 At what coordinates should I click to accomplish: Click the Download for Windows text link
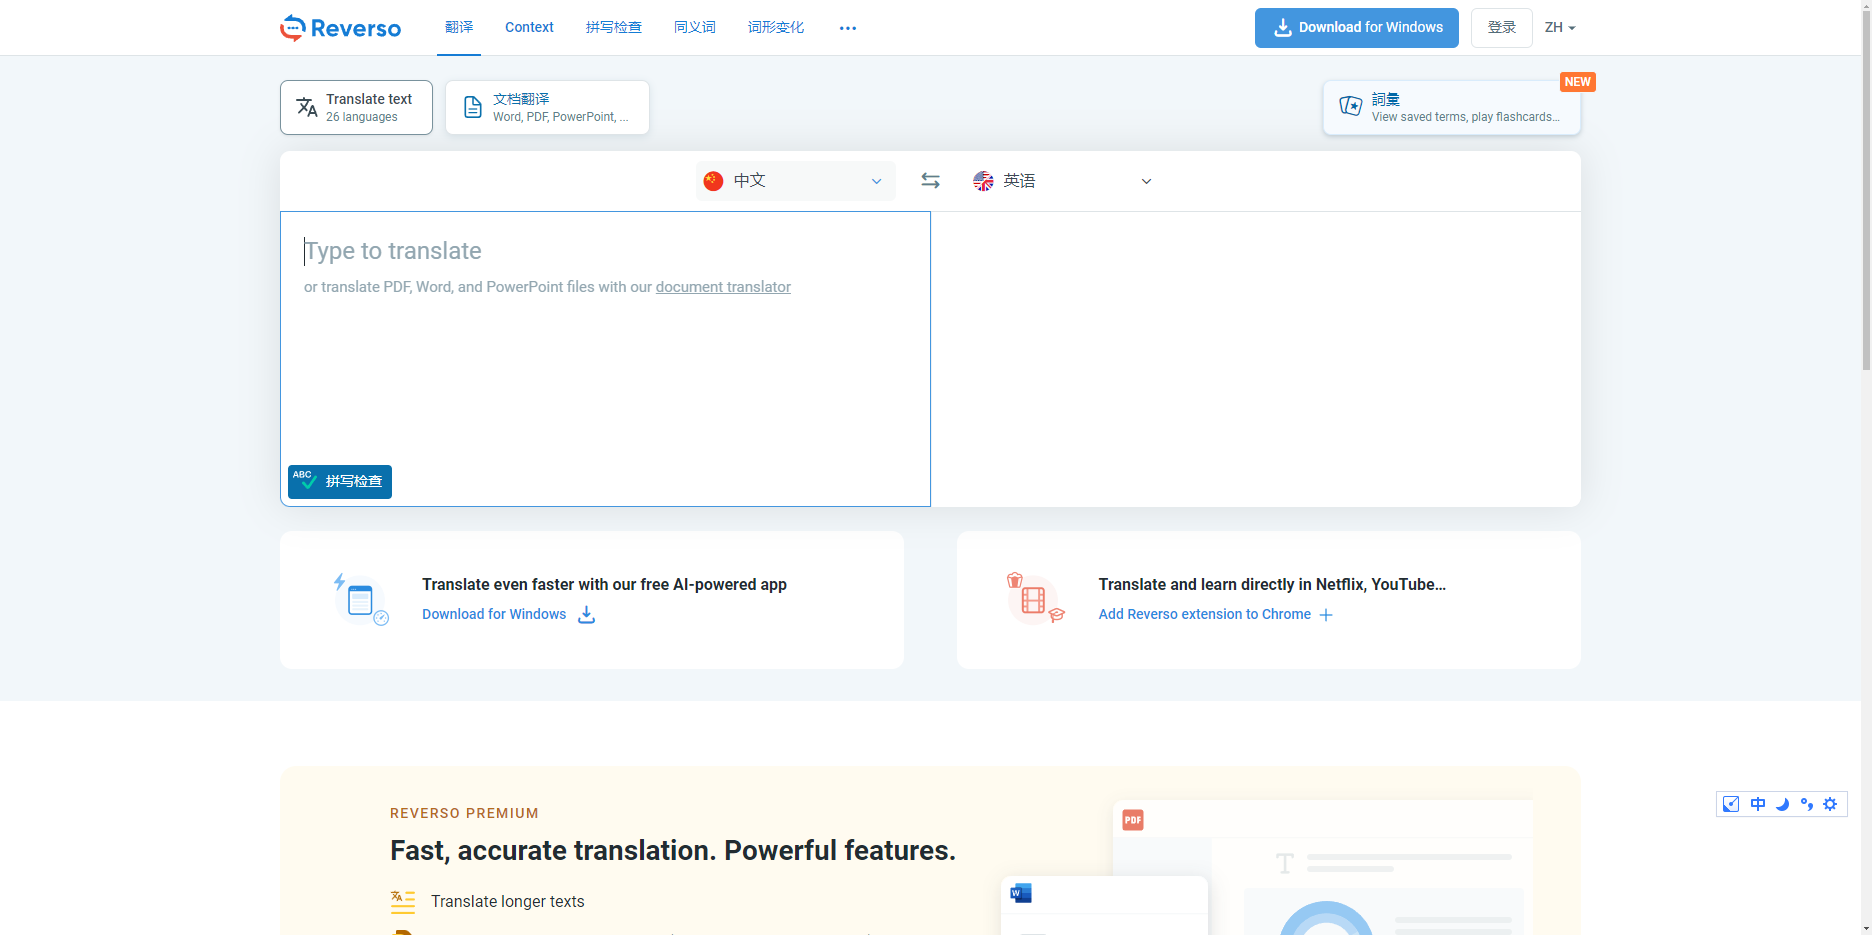coord(494,614)
